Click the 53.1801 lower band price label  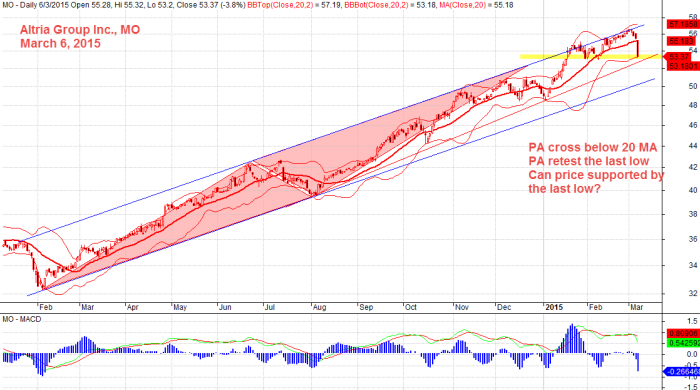tap(683, 66)
